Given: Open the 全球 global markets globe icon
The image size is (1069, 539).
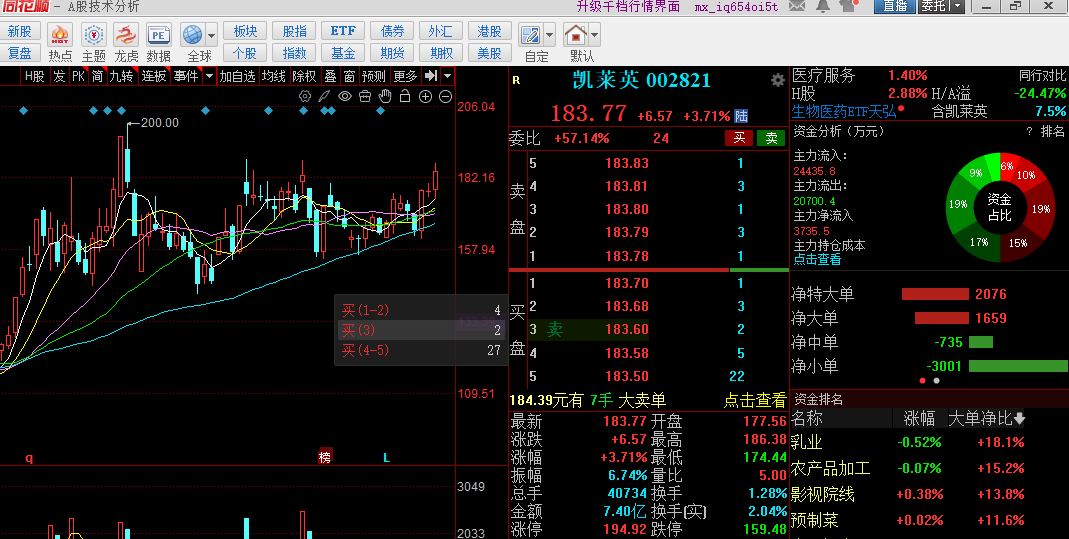Looking at the screenshot, I should click(193, 35).
